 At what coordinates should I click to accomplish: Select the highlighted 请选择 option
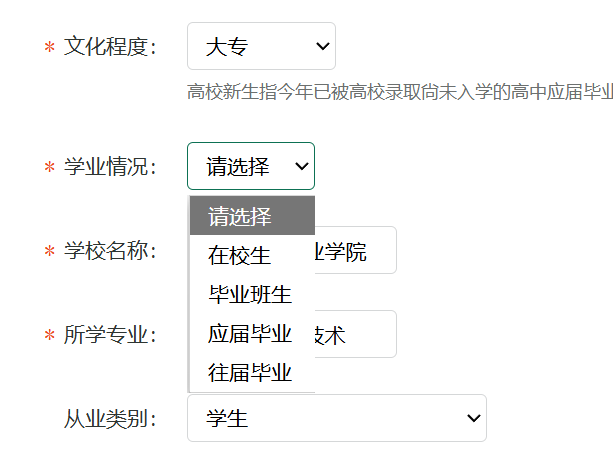coord(252,216)
